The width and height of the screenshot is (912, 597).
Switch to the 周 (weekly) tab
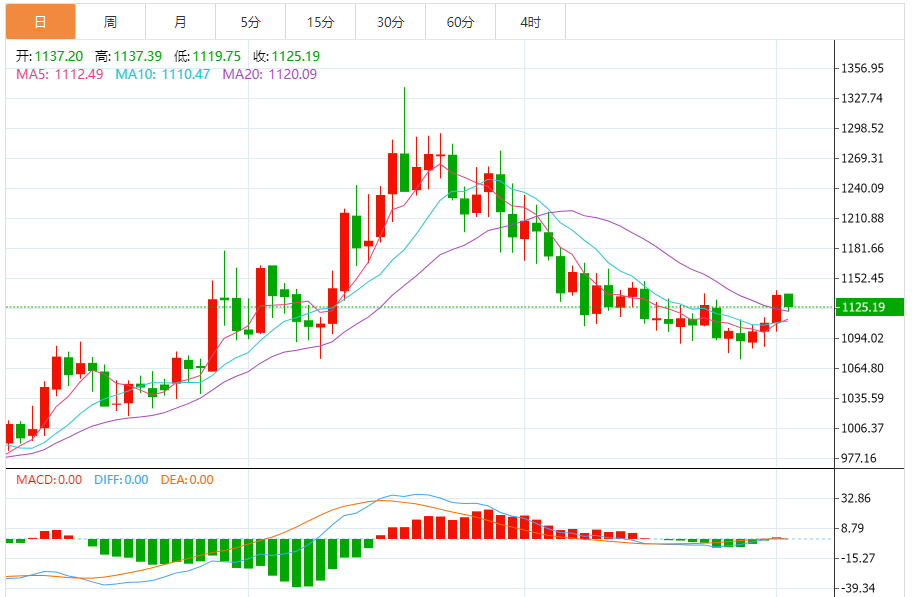click(x=110, y=21)
